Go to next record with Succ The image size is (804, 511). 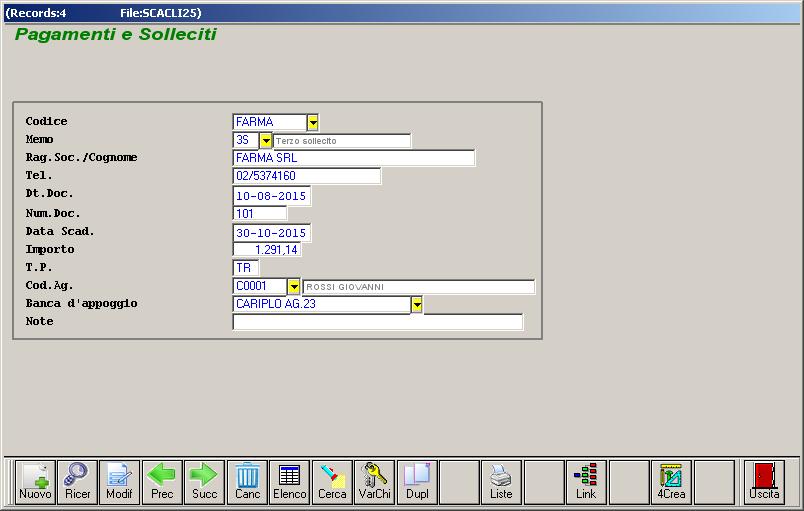point(204,482)
